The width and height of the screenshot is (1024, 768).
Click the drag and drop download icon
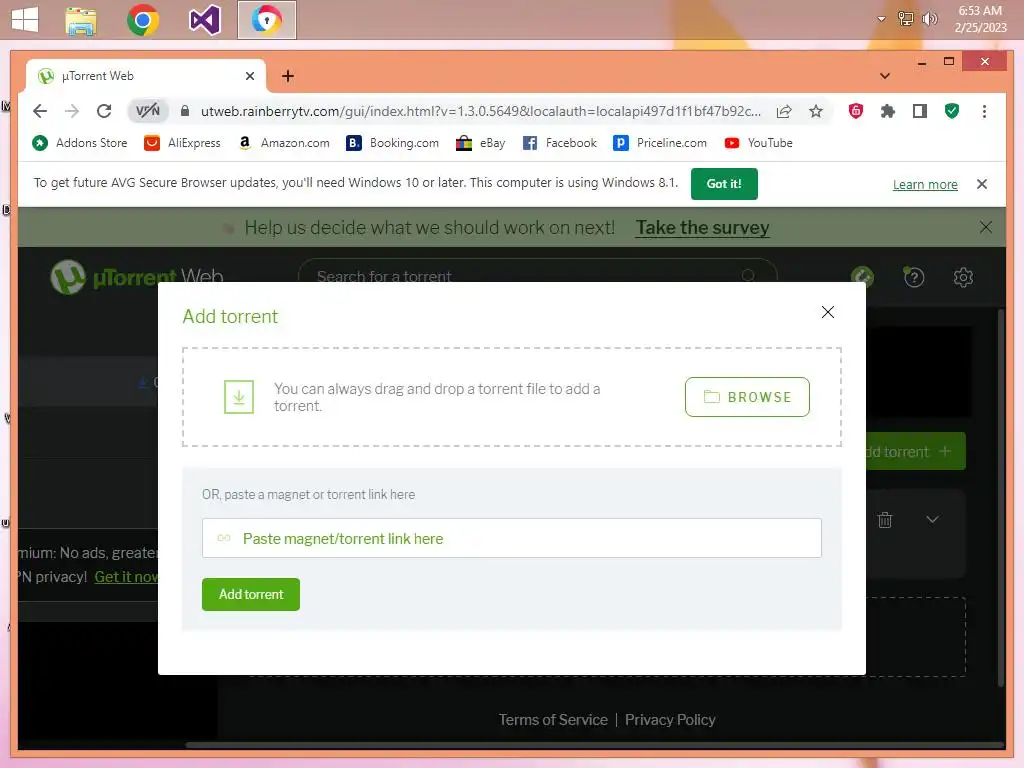coord(238,397)
